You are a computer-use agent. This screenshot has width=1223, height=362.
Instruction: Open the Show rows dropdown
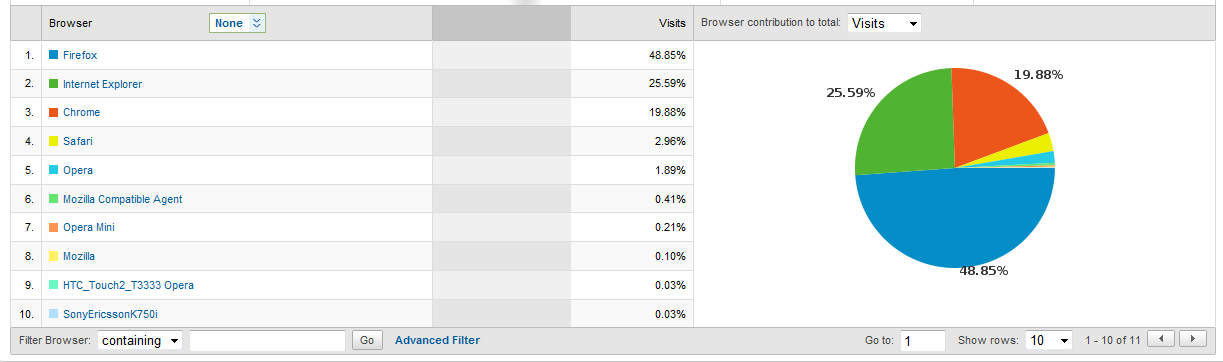[1049, 341]
